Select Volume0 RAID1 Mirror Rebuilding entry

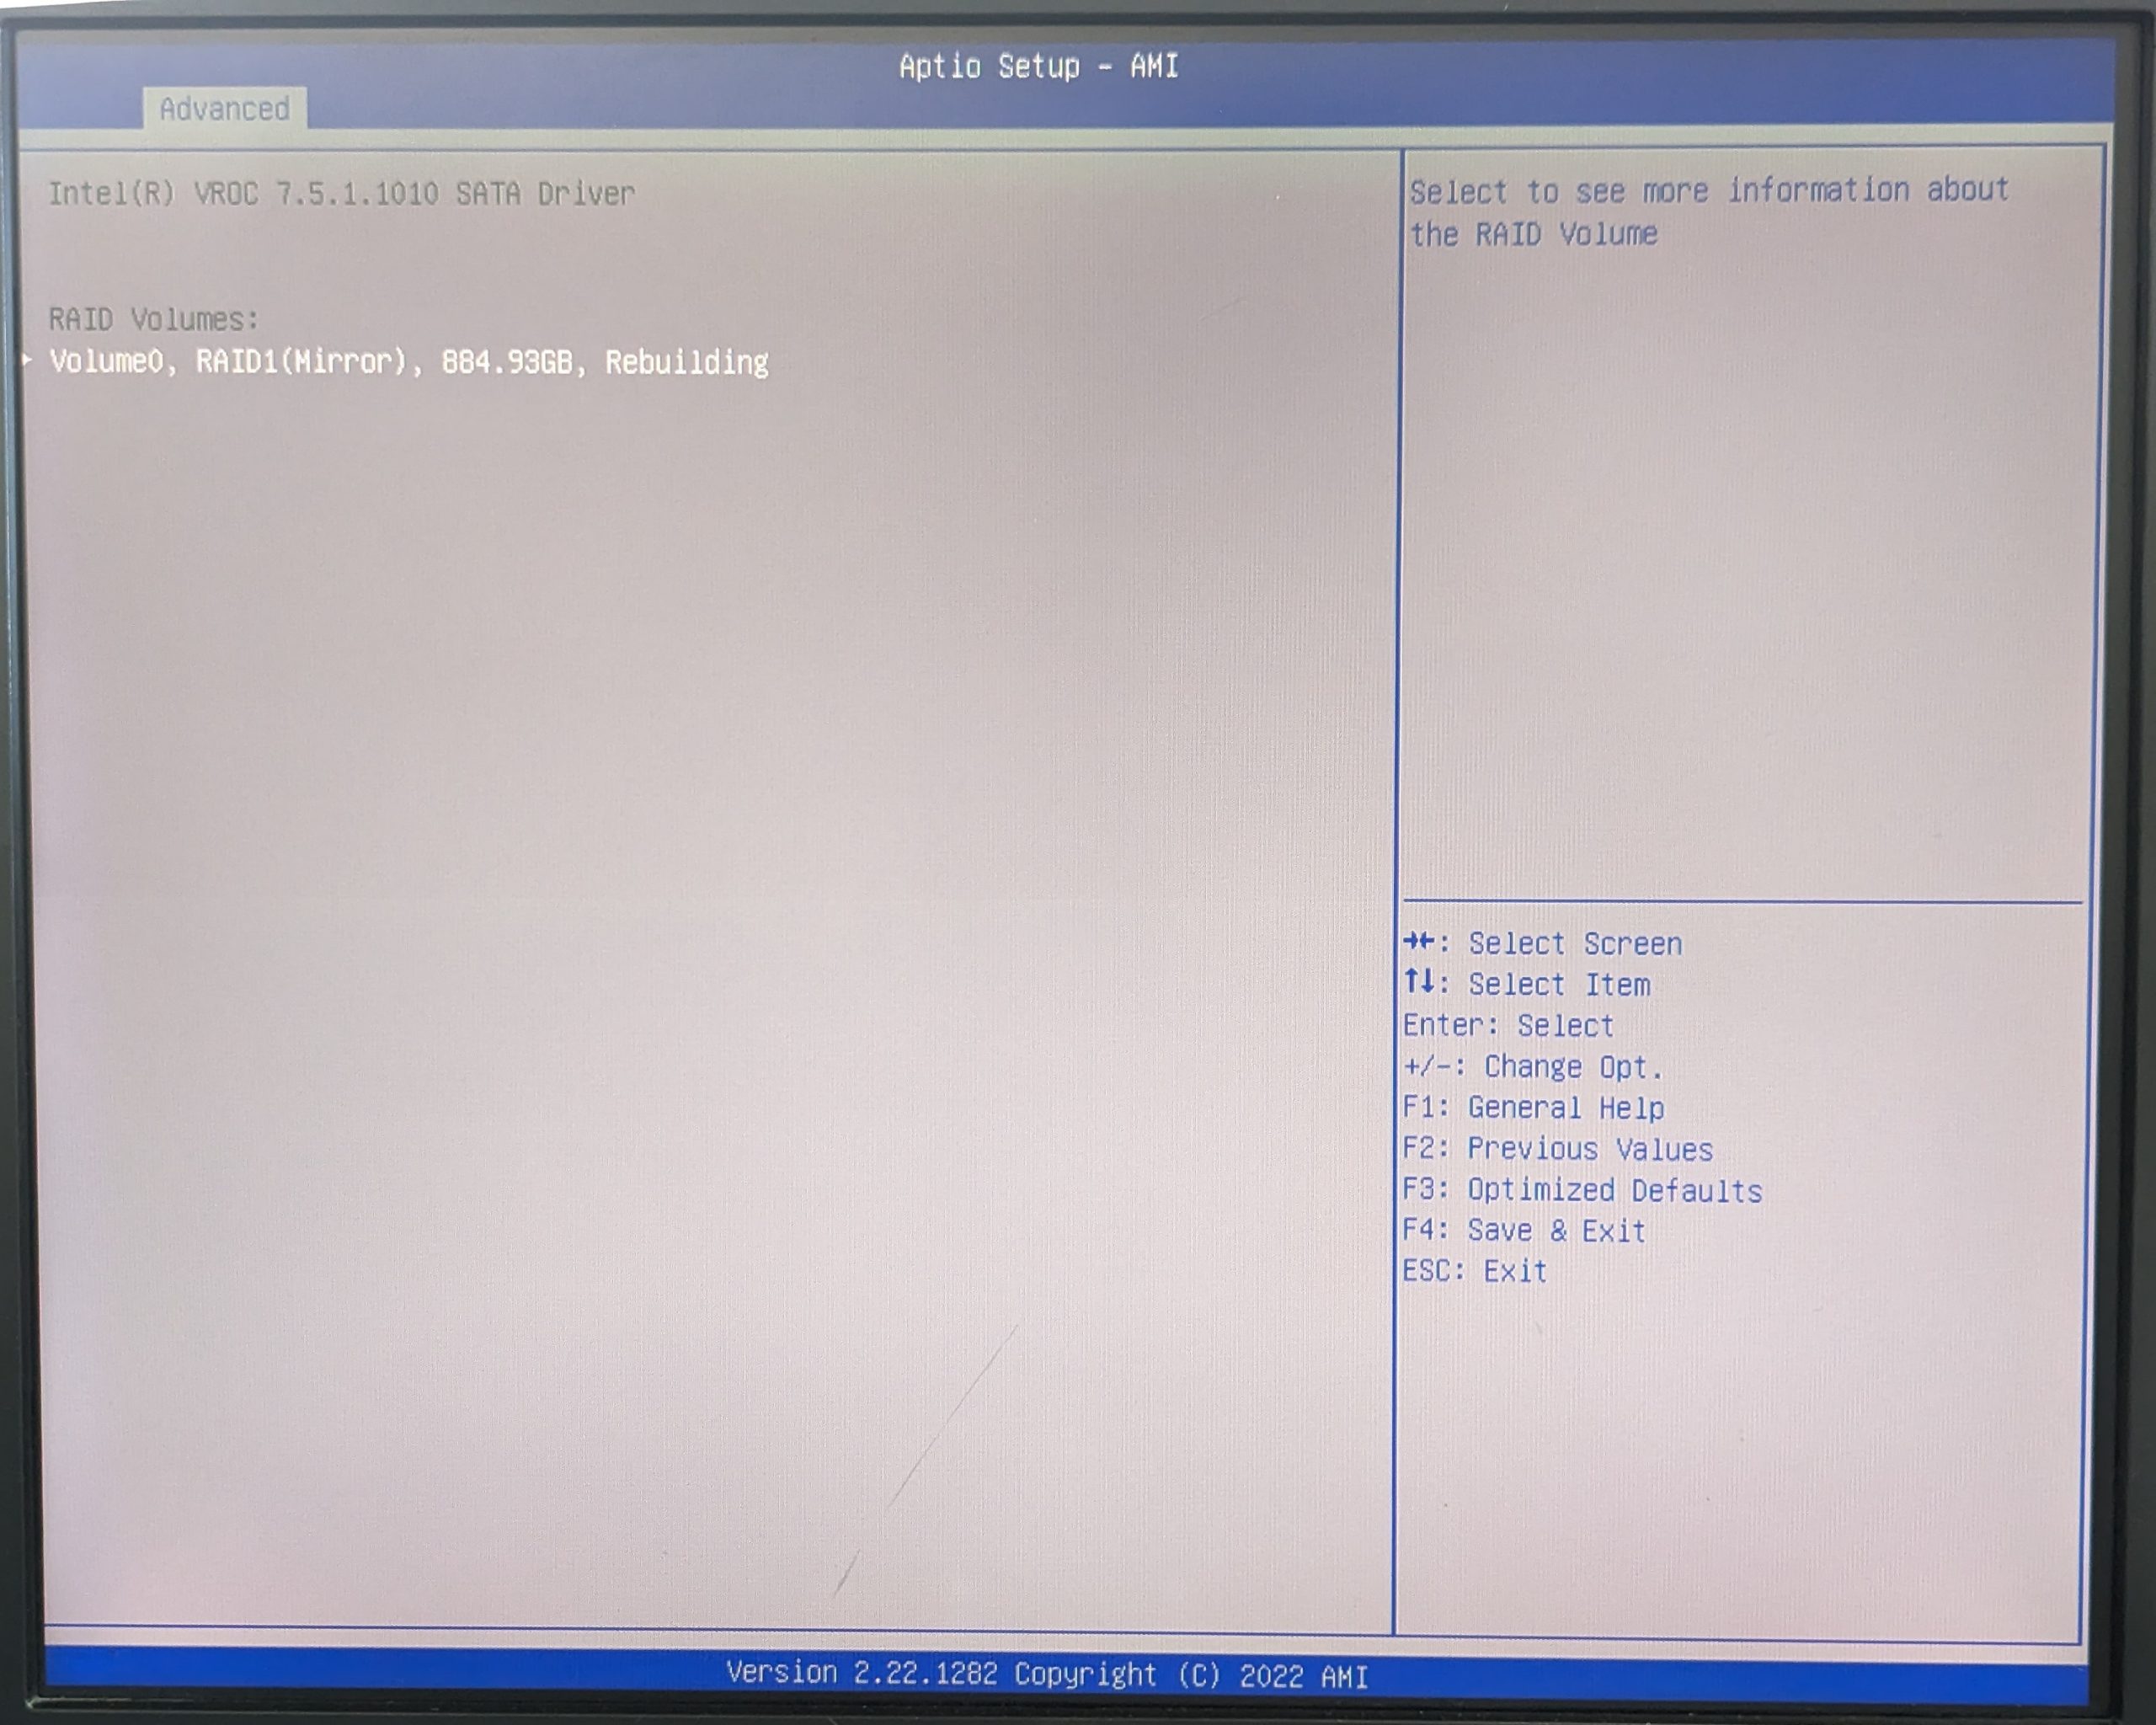[408, 361]
